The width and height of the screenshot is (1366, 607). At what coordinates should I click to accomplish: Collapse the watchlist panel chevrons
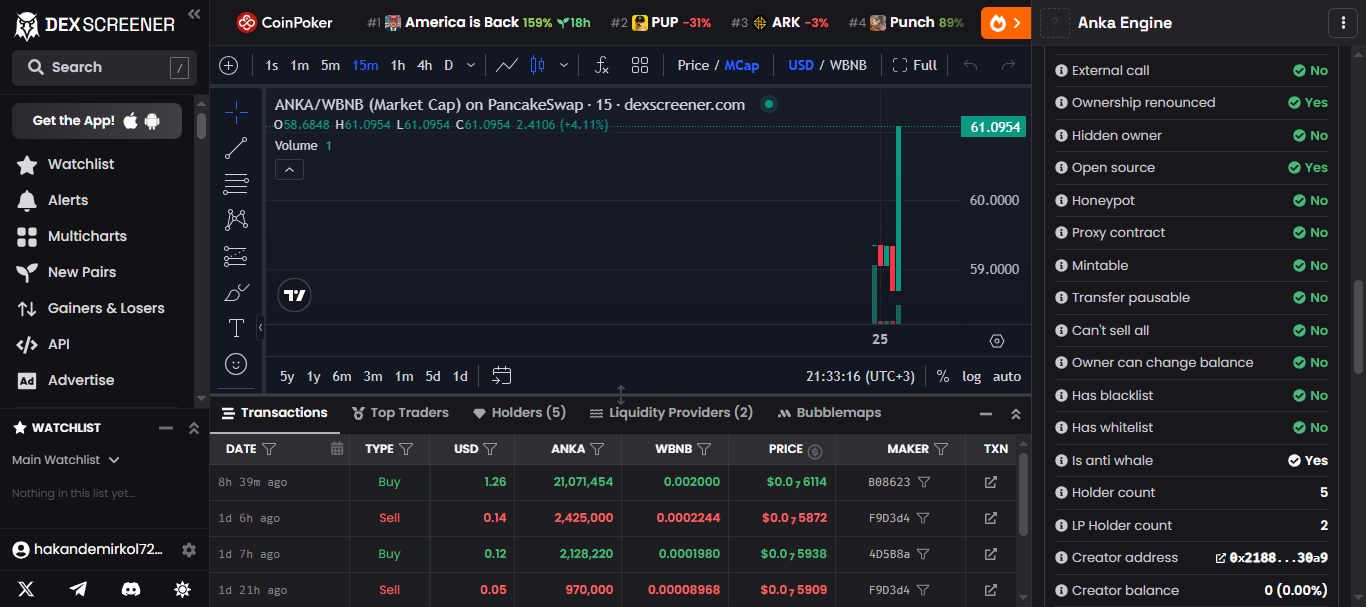tap(194, 428)
